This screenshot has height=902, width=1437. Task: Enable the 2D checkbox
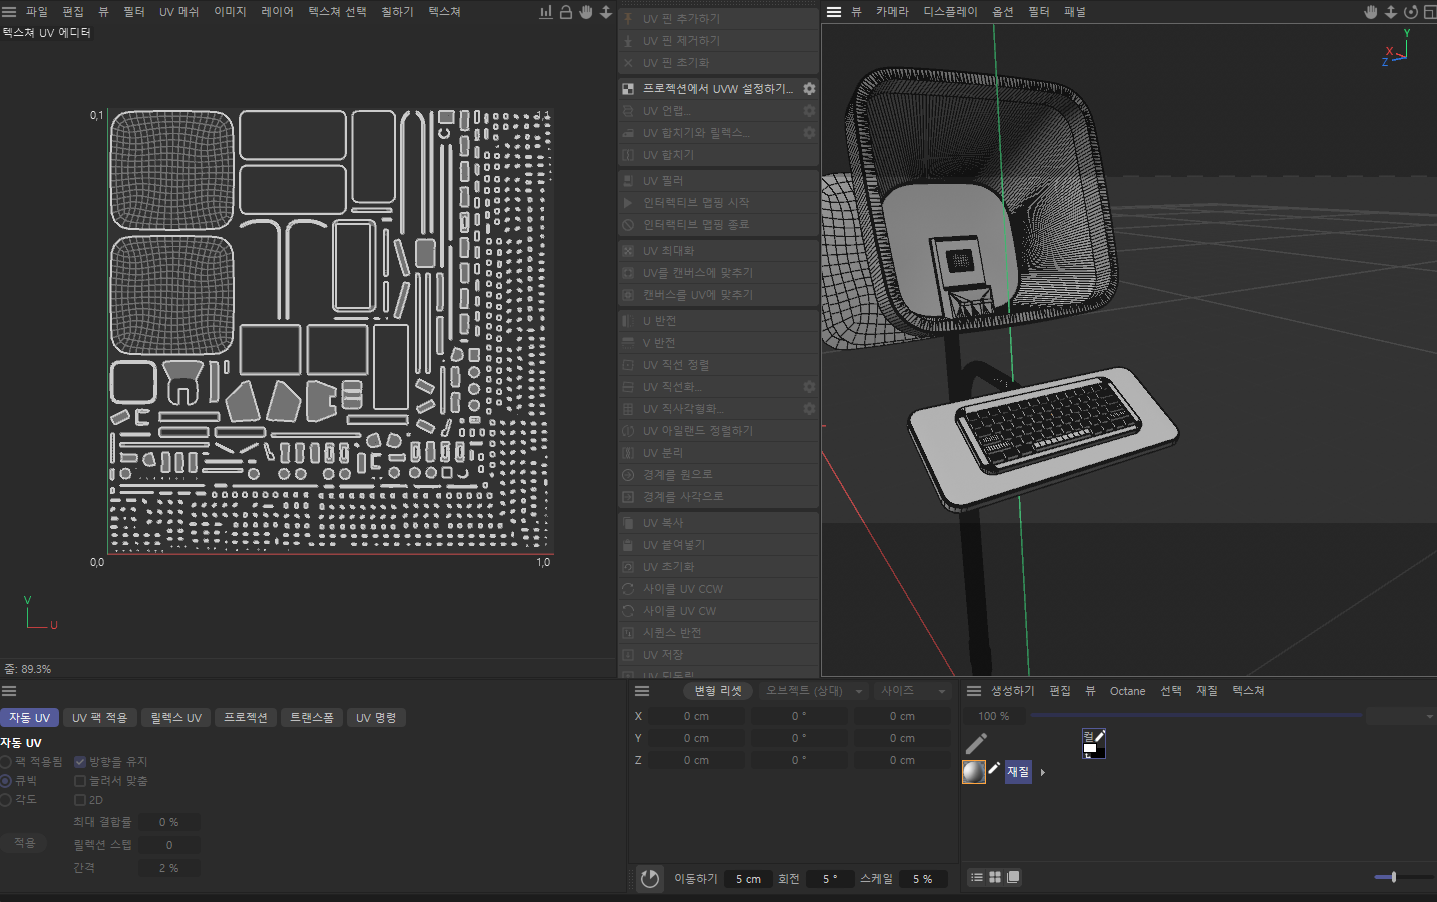click(x=80, y=800)
